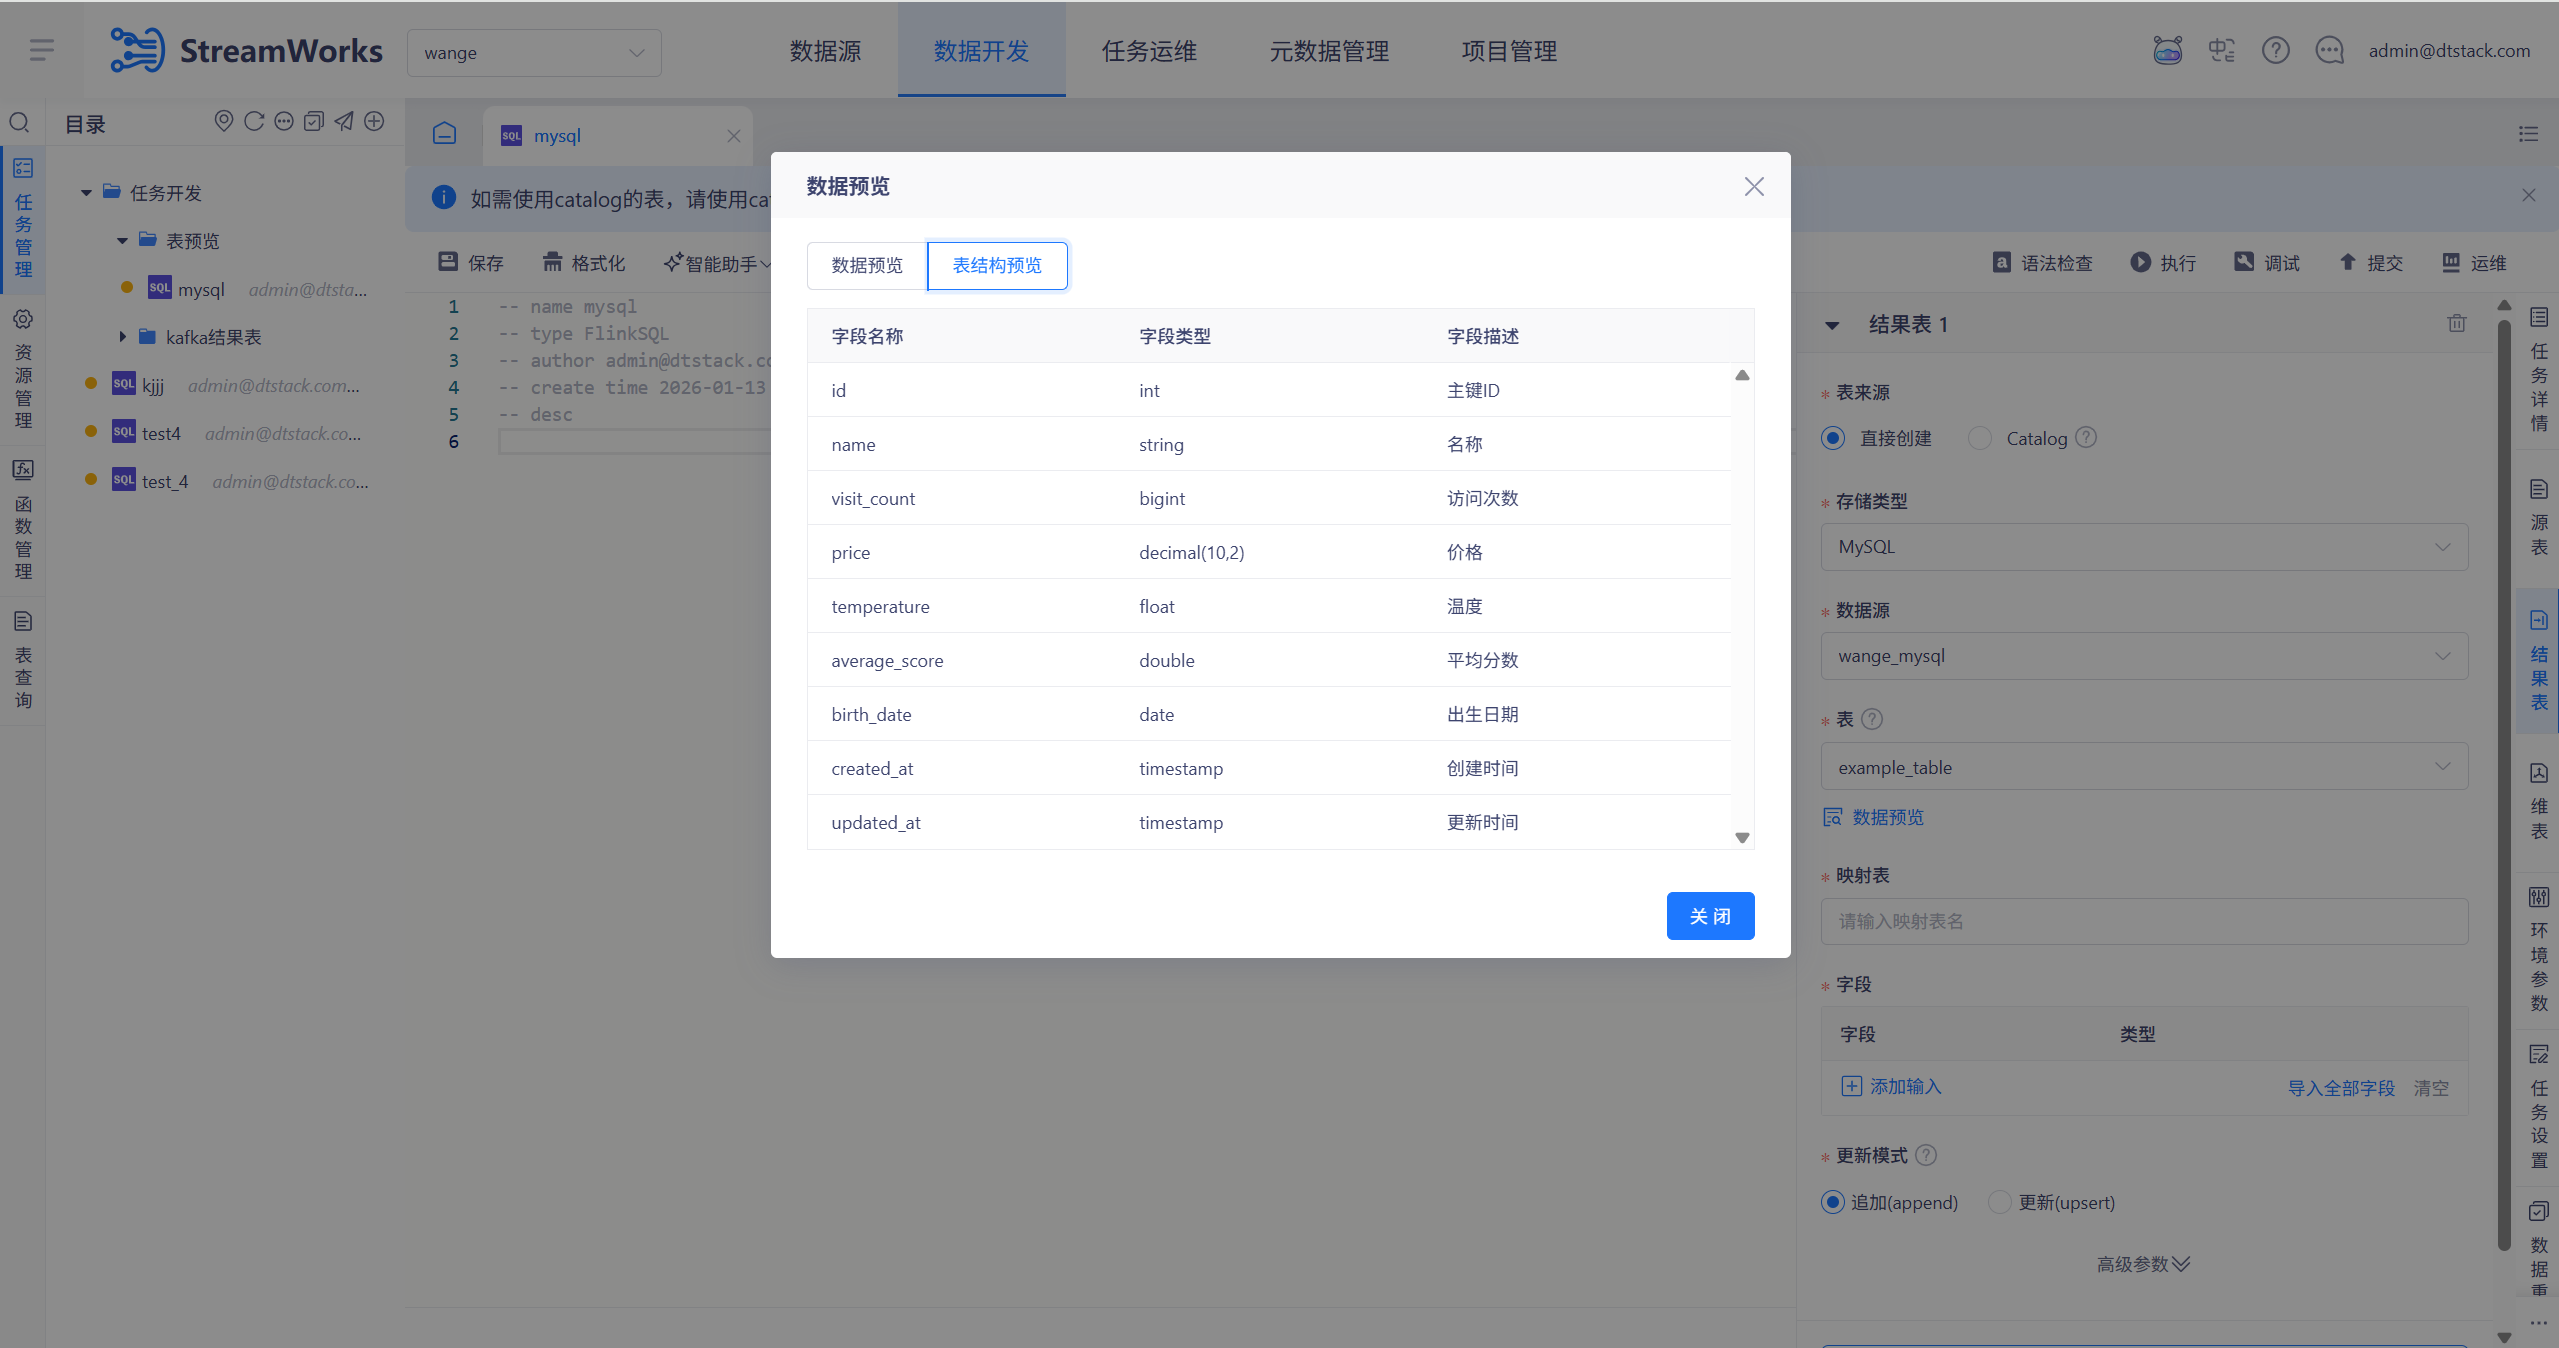Select the 更新(upsert) update mode
Viewport: 2559px width, 1348px height.
[x=2000, y=1202]
